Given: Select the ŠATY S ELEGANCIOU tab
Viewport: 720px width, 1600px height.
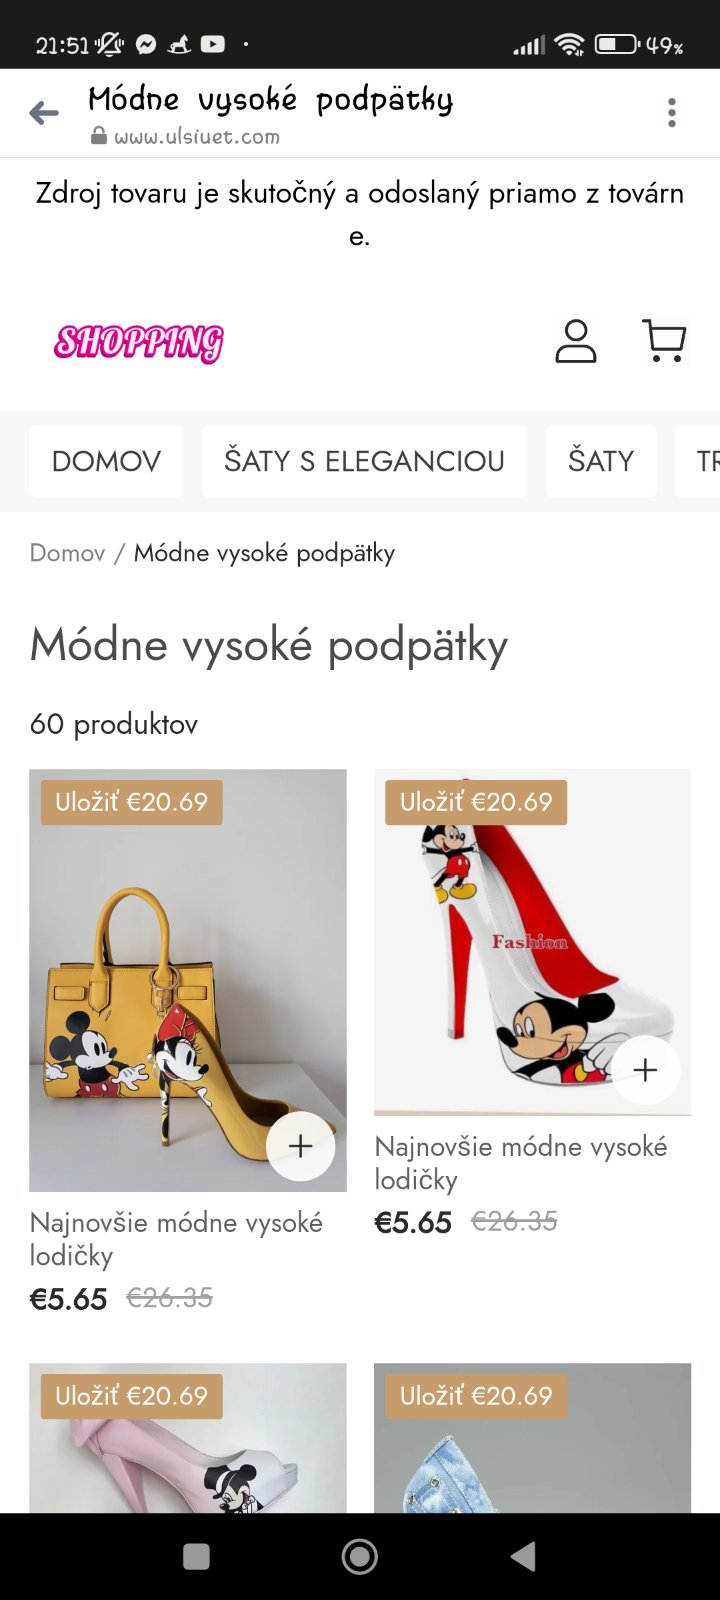Looking at the screenshot, I should point(364,461).
